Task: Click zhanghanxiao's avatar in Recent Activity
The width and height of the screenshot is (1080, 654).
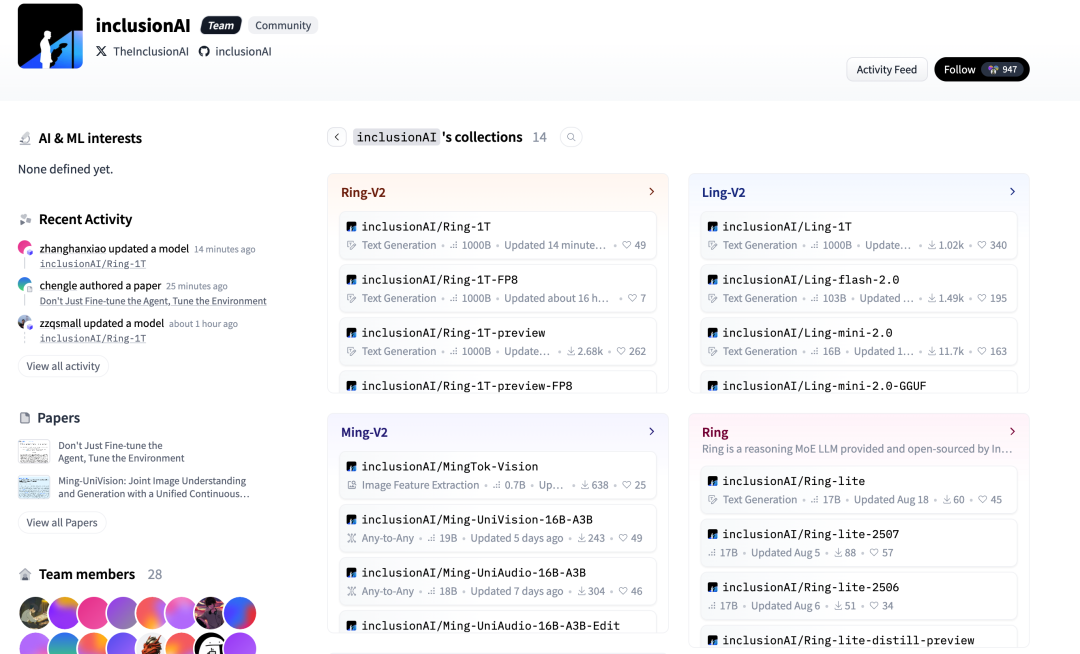Action: coord(25,248)
